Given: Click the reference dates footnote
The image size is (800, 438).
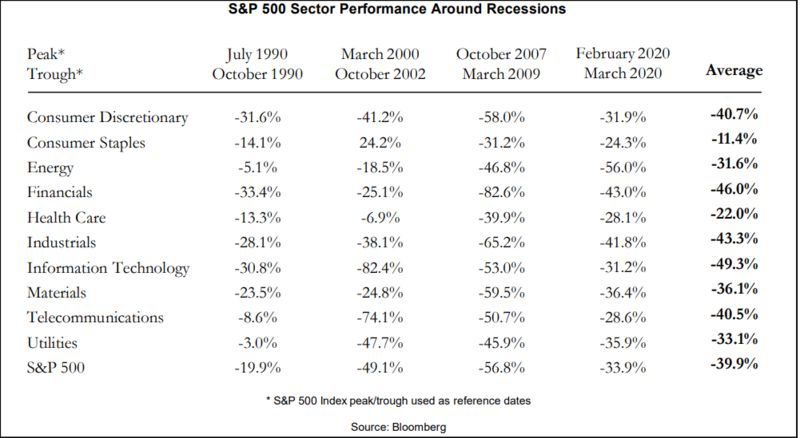Looking at the screenshot, I should [400, 401].
